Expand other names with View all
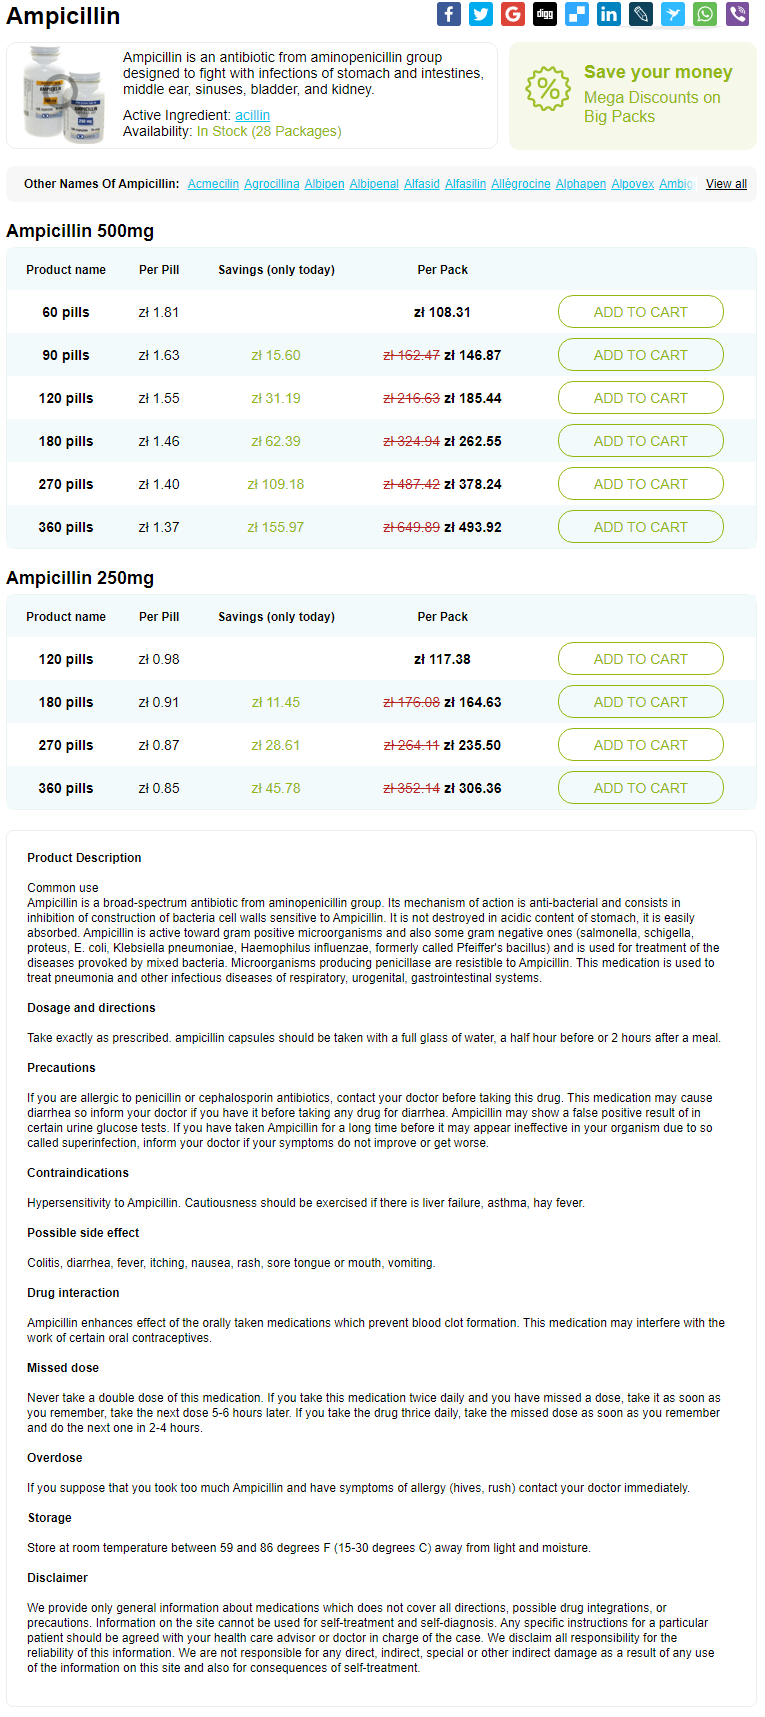Viewport: 765px width, 1717px height. [726, 184]
